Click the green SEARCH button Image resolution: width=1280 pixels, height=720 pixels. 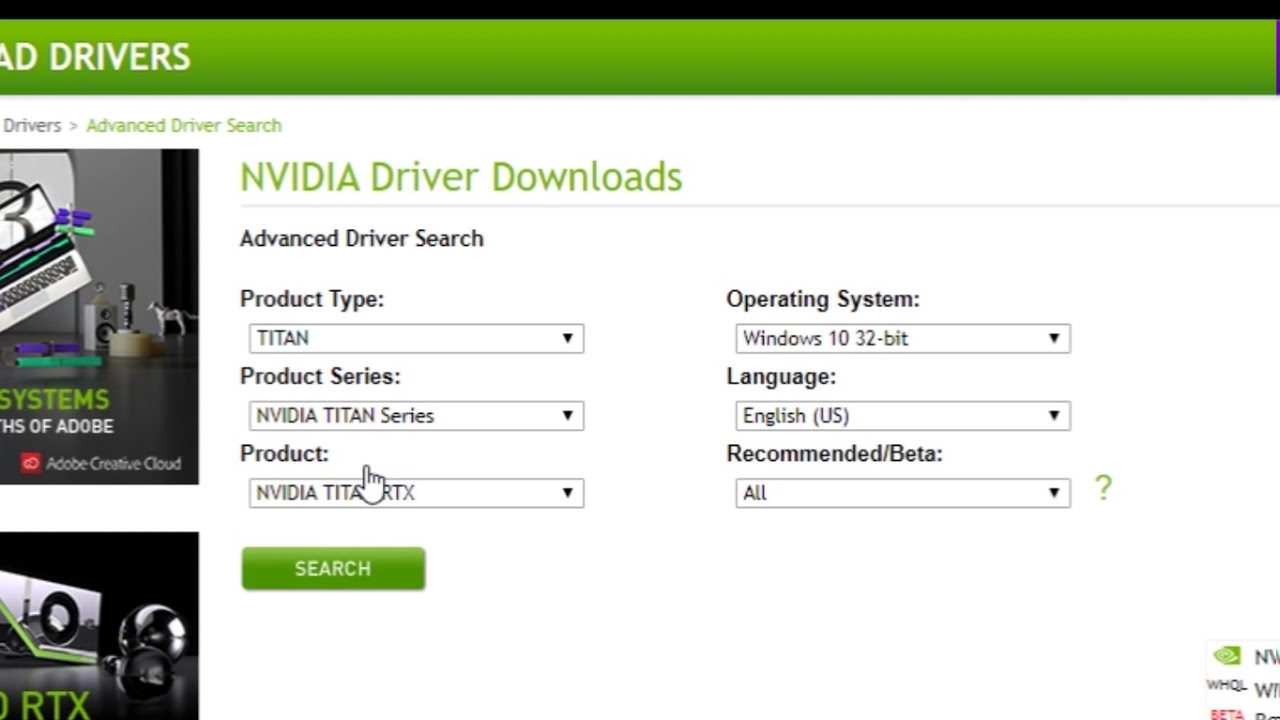pyautogui.click(x=333, y=568)
